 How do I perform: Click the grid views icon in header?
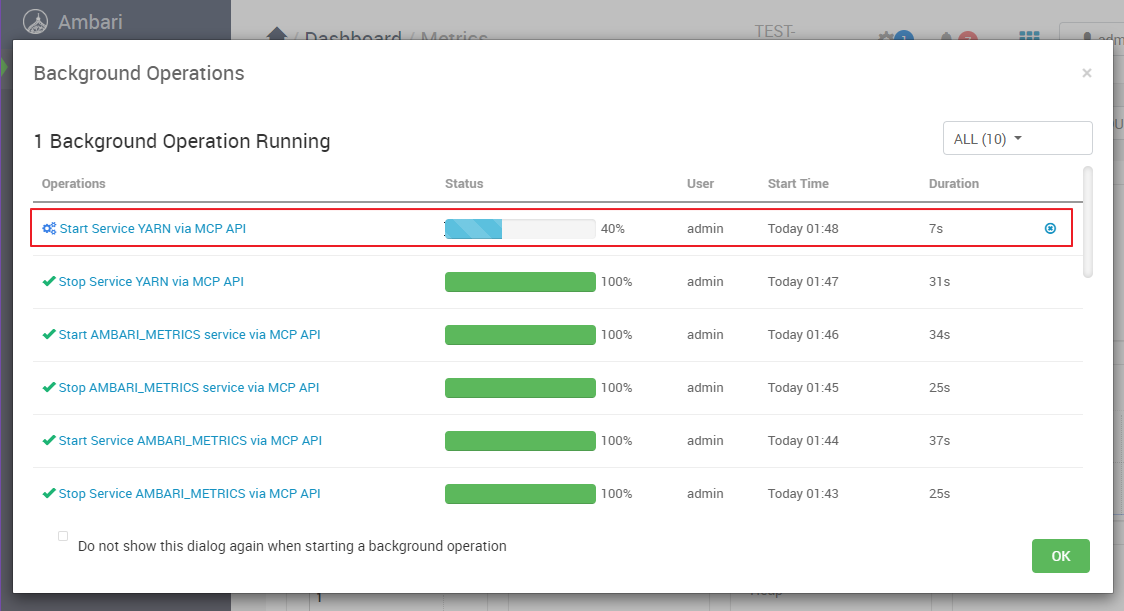[x=1029, y=35]
